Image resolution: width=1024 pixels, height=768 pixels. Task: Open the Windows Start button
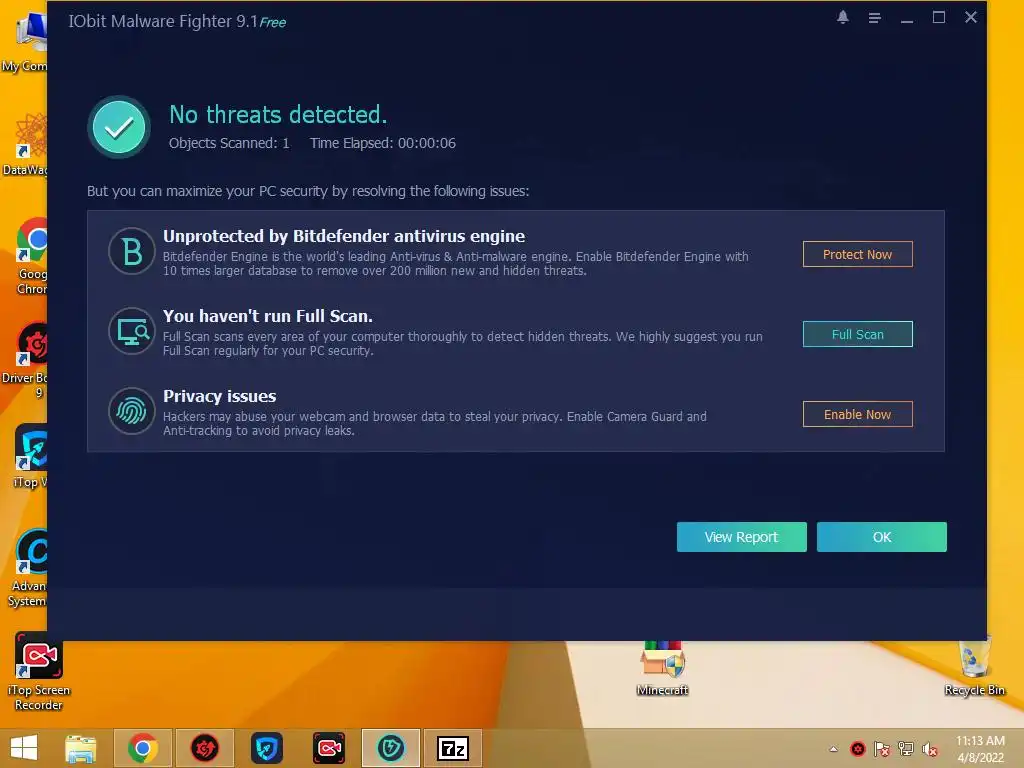24,748
